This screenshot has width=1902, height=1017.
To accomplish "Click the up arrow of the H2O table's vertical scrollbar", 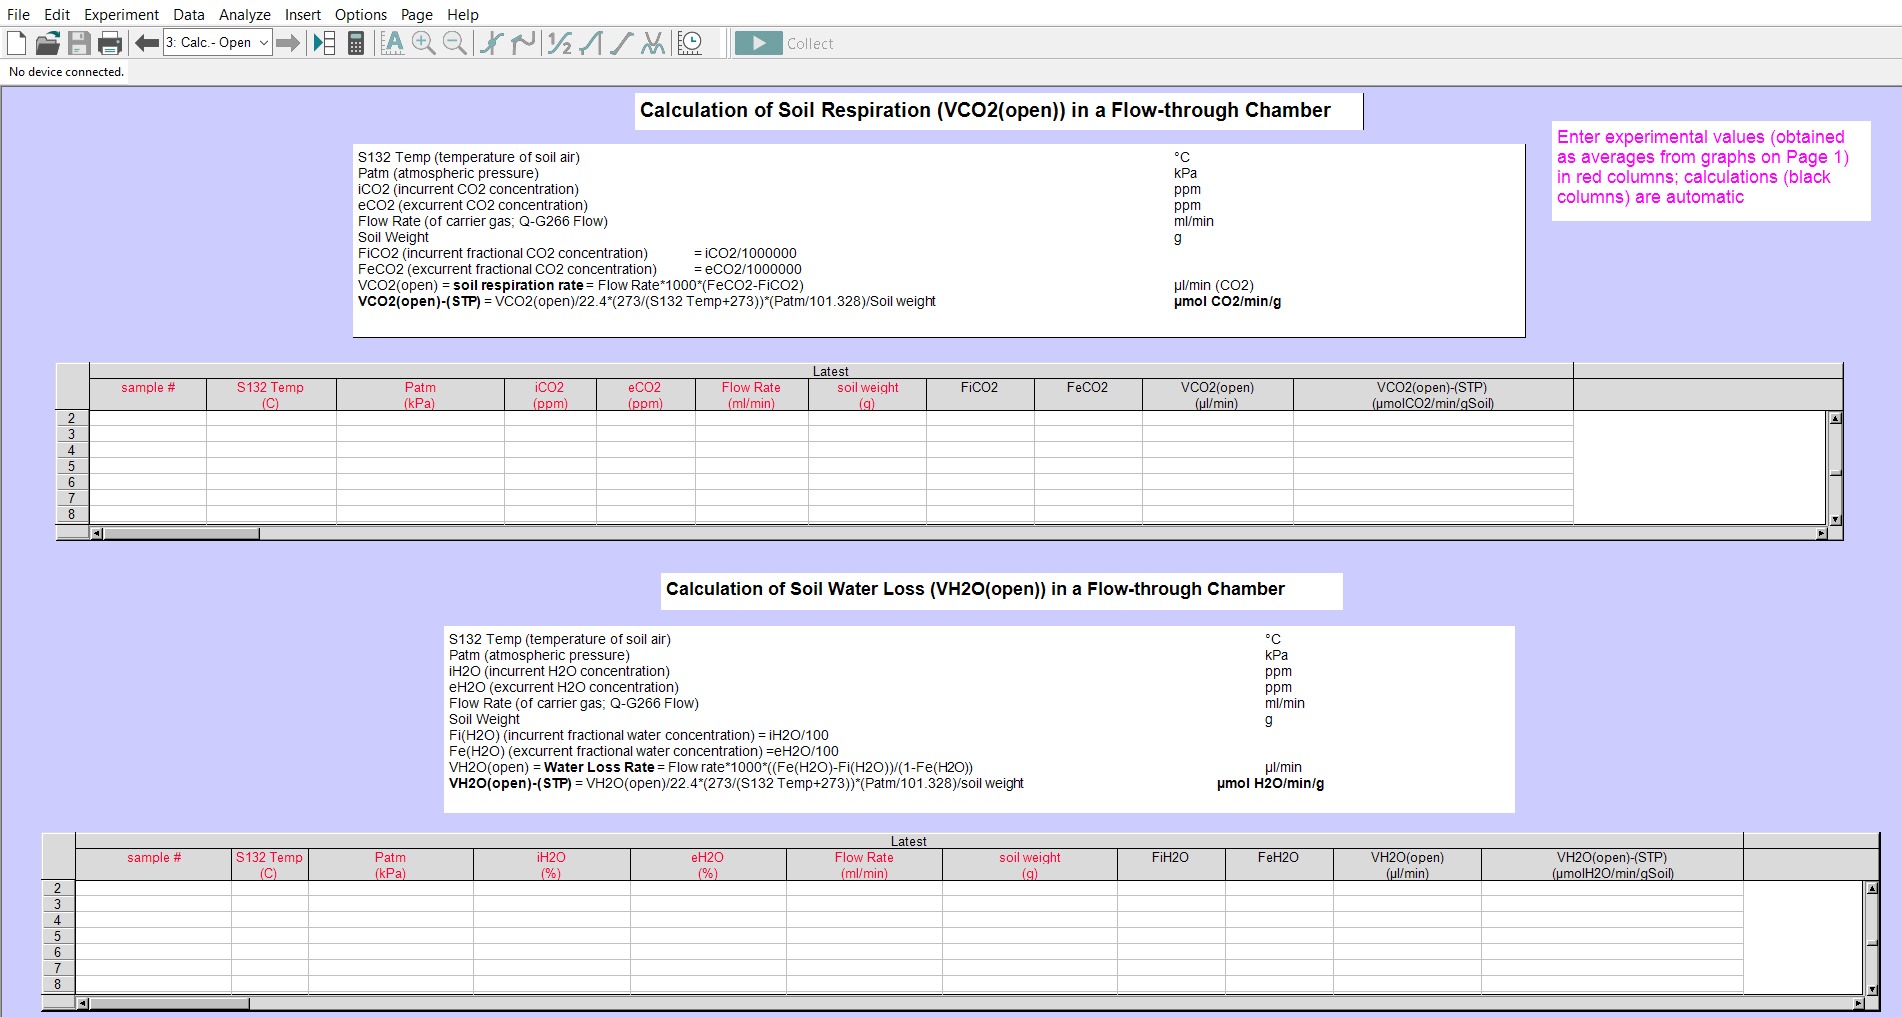I will pyautogui.click(x=1872, y=888).
